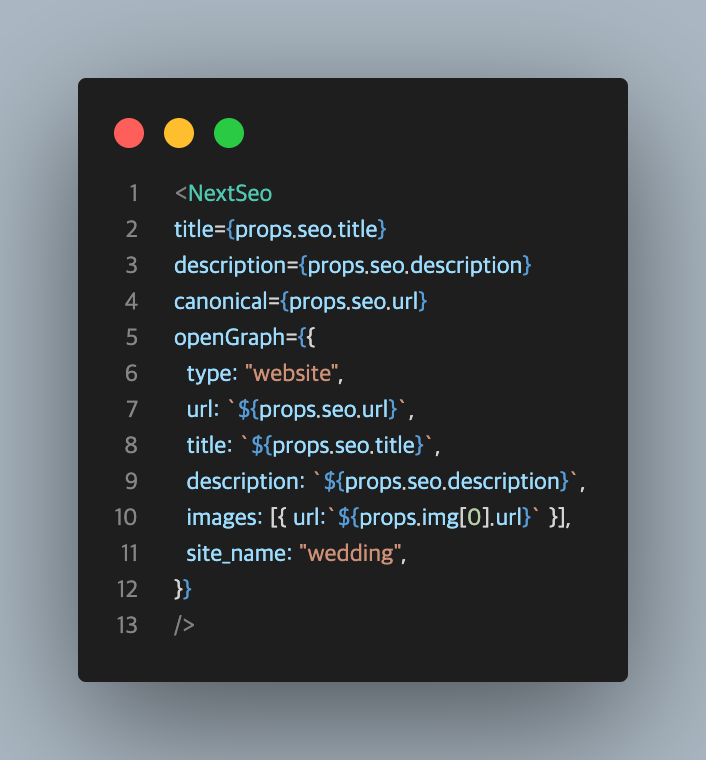
Task: Click line number 10 in gutter
Action: point(126,517)
